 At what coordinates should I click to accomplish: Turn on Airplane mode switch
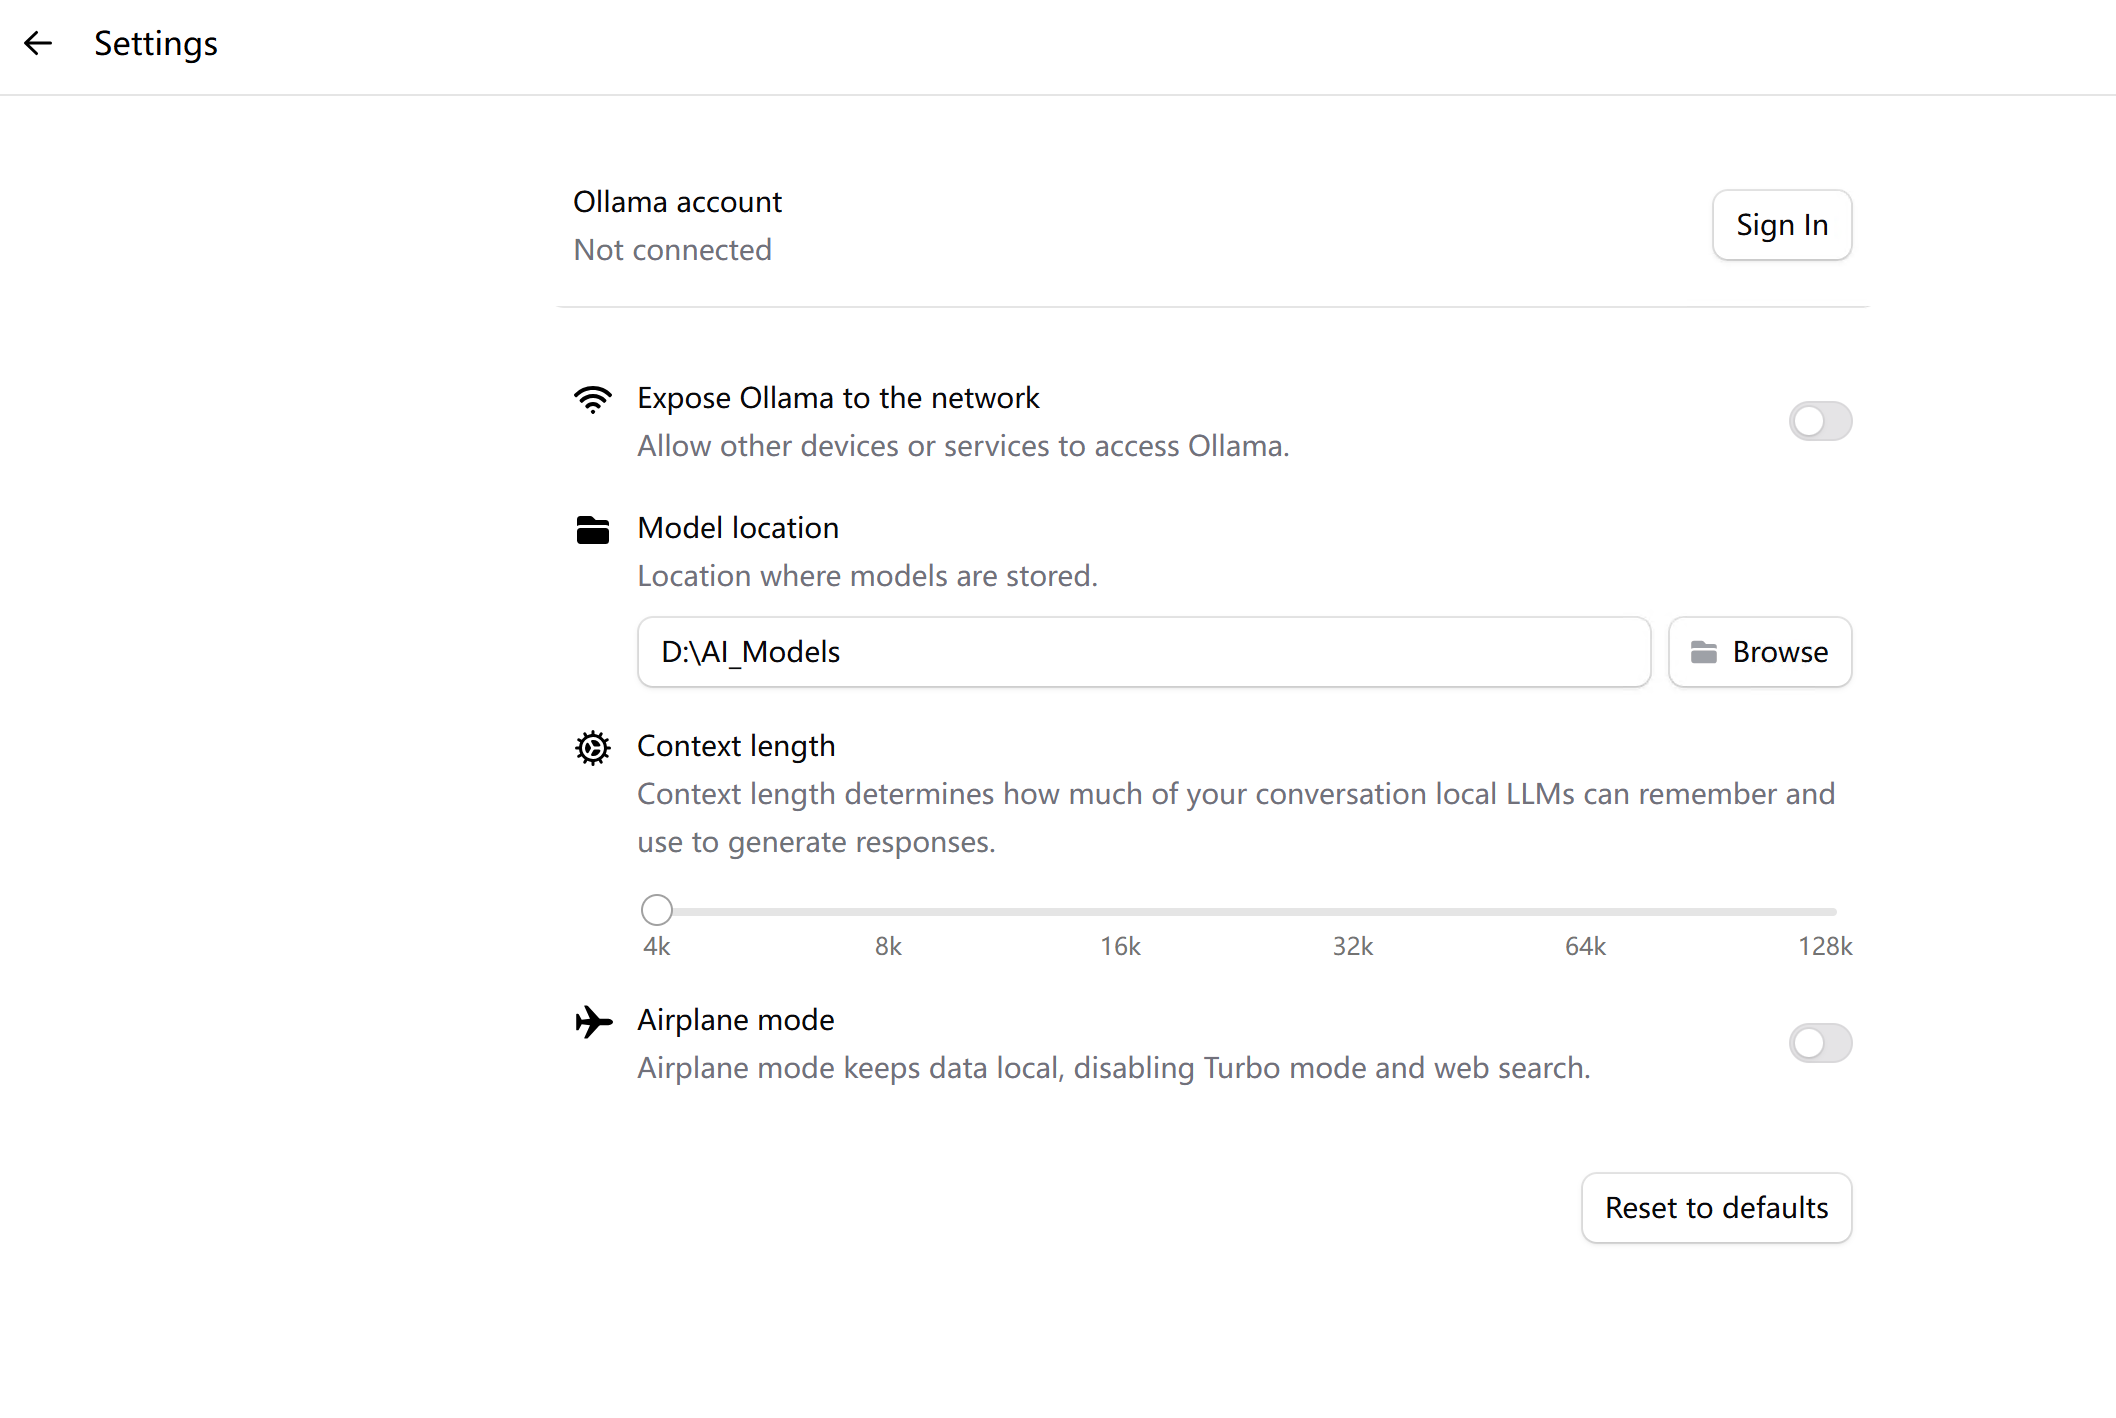1820,1043
